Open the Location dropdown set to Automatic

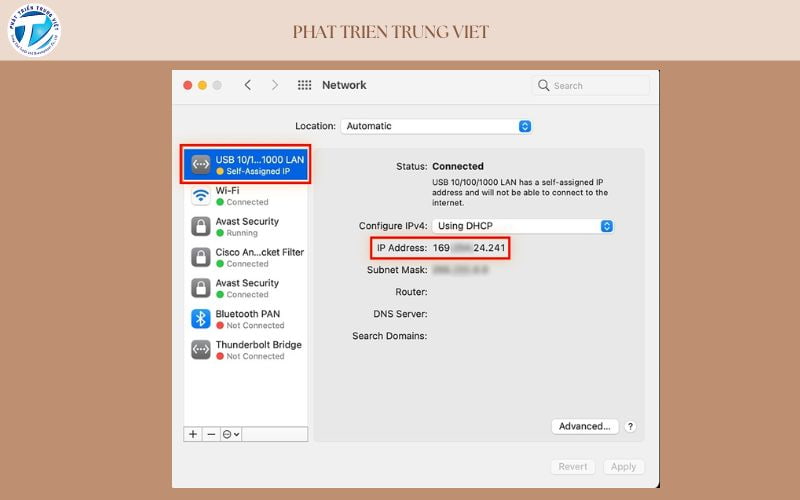[436, 126]
